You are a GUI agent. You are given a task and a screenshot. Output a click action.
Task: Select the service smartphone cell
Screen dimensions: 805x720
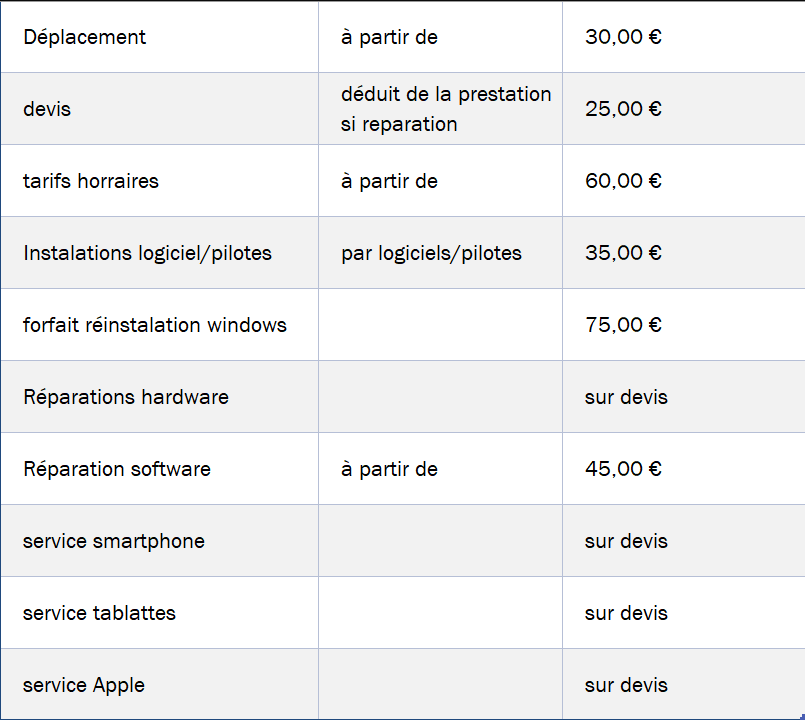coord(159,541)
